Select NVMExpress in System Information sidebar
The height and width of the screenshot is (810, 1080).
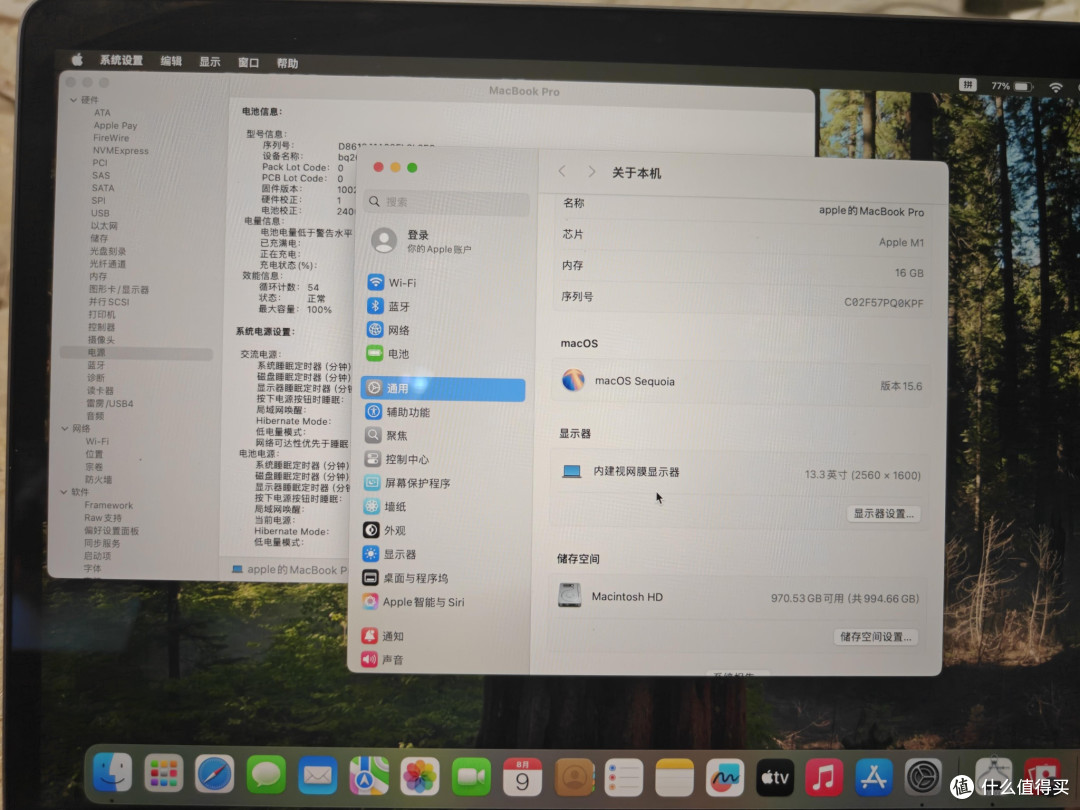coord(121,150)
